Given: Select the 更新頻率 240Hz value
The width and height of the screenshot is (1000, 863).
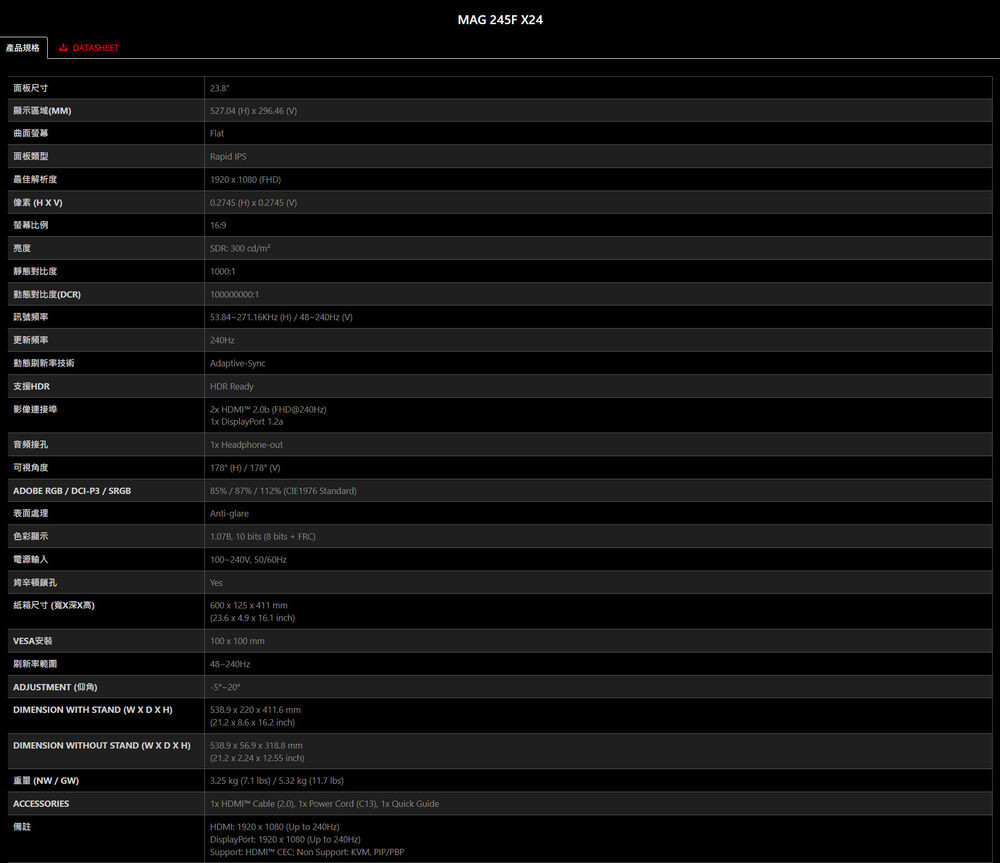Looking at the screenshot, I should click(x=222, y=340).
